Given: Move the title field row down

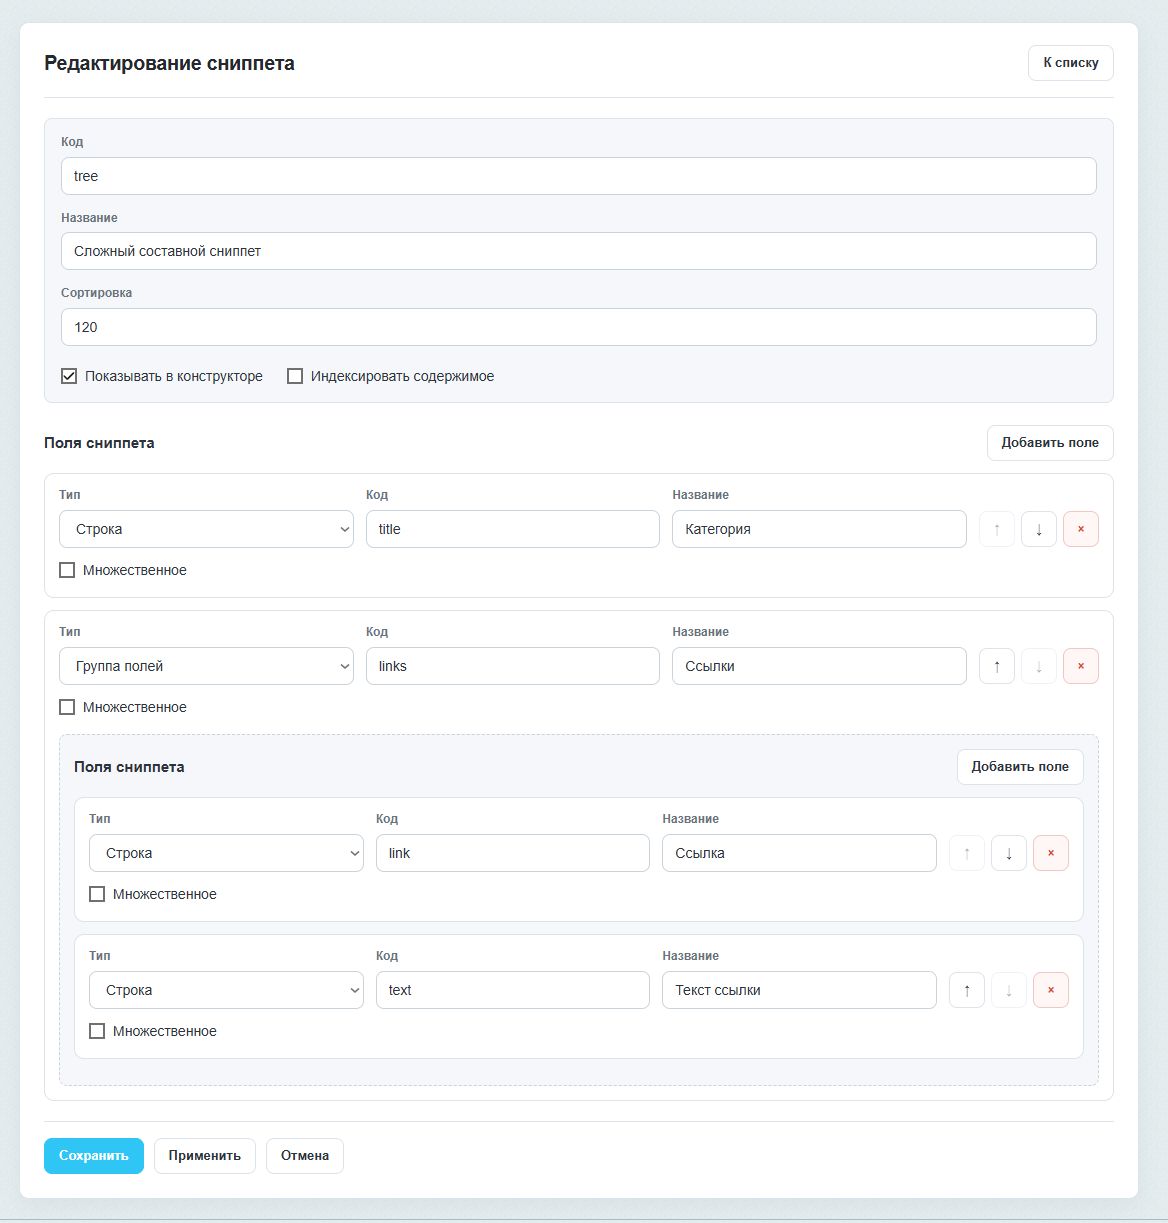Looking at the screenshot, I should [1039, 529].
